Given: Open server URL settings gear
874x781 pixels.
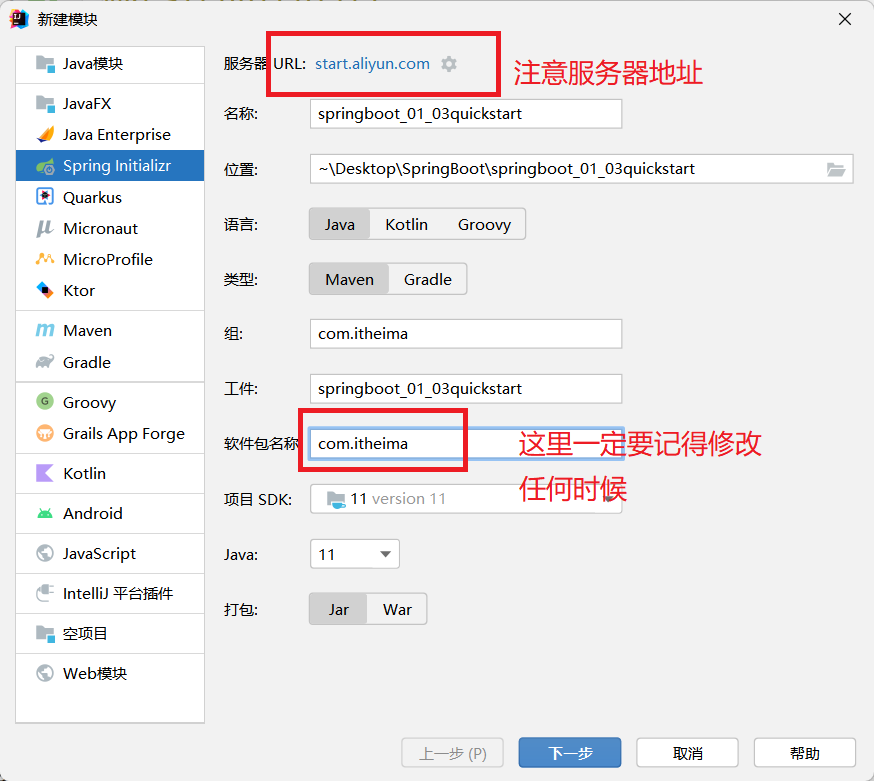Looking at the screenshot, I should click(x=449, y=64).
